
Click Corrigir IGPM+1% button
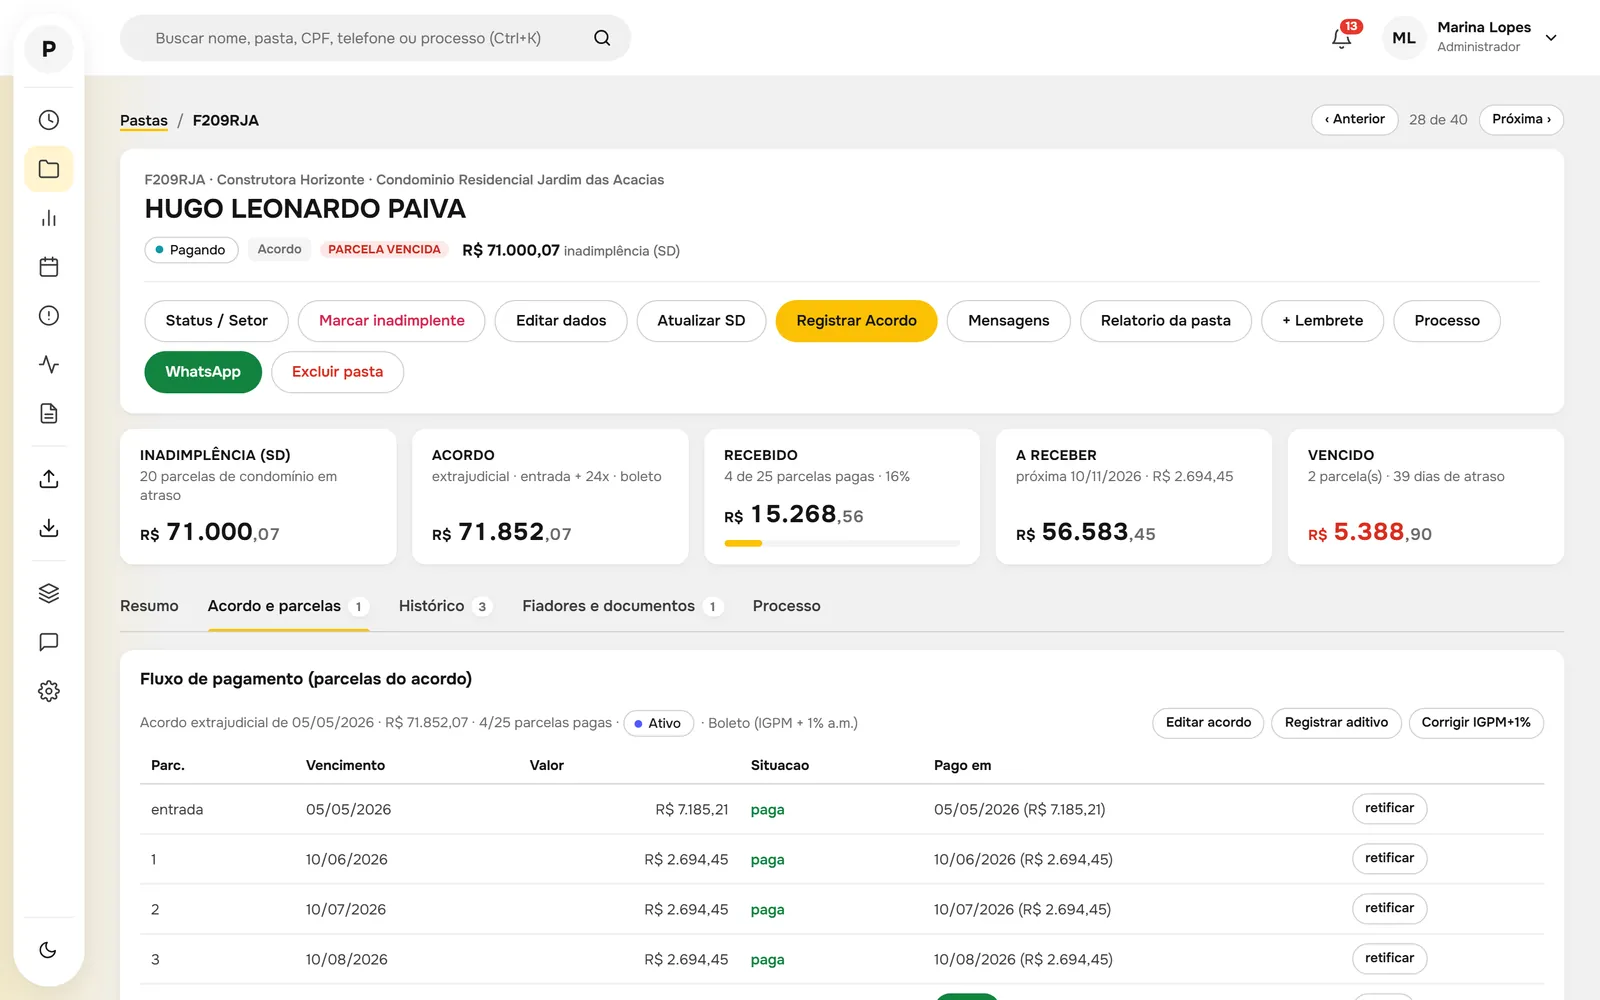point(1476,723)
